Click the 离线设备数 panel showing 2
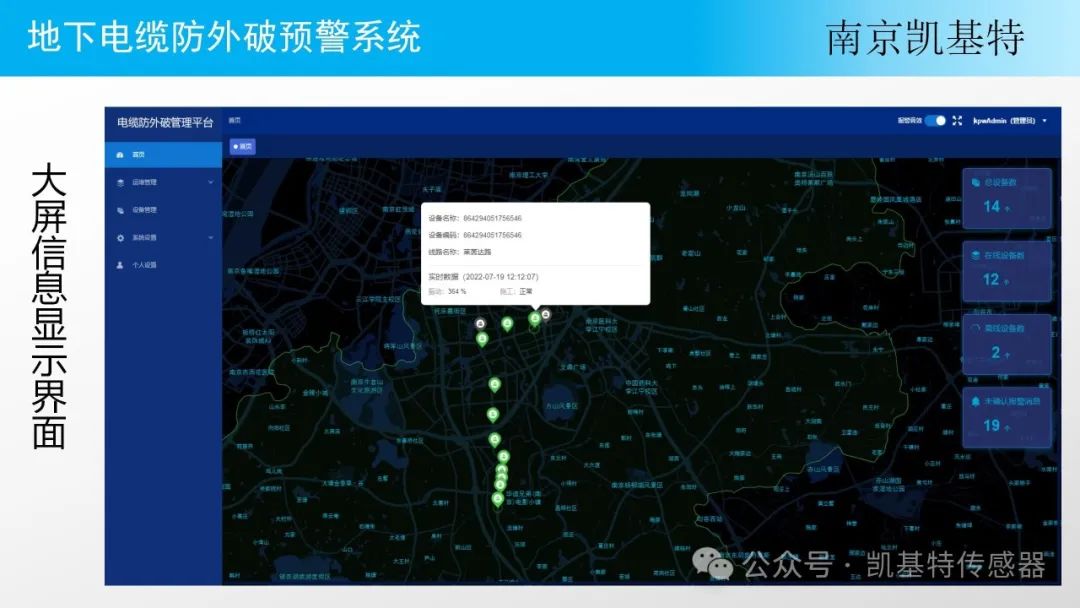The height and width of the screenshot is (608, 1080). pyautogui.click(x=1006, y=345)
